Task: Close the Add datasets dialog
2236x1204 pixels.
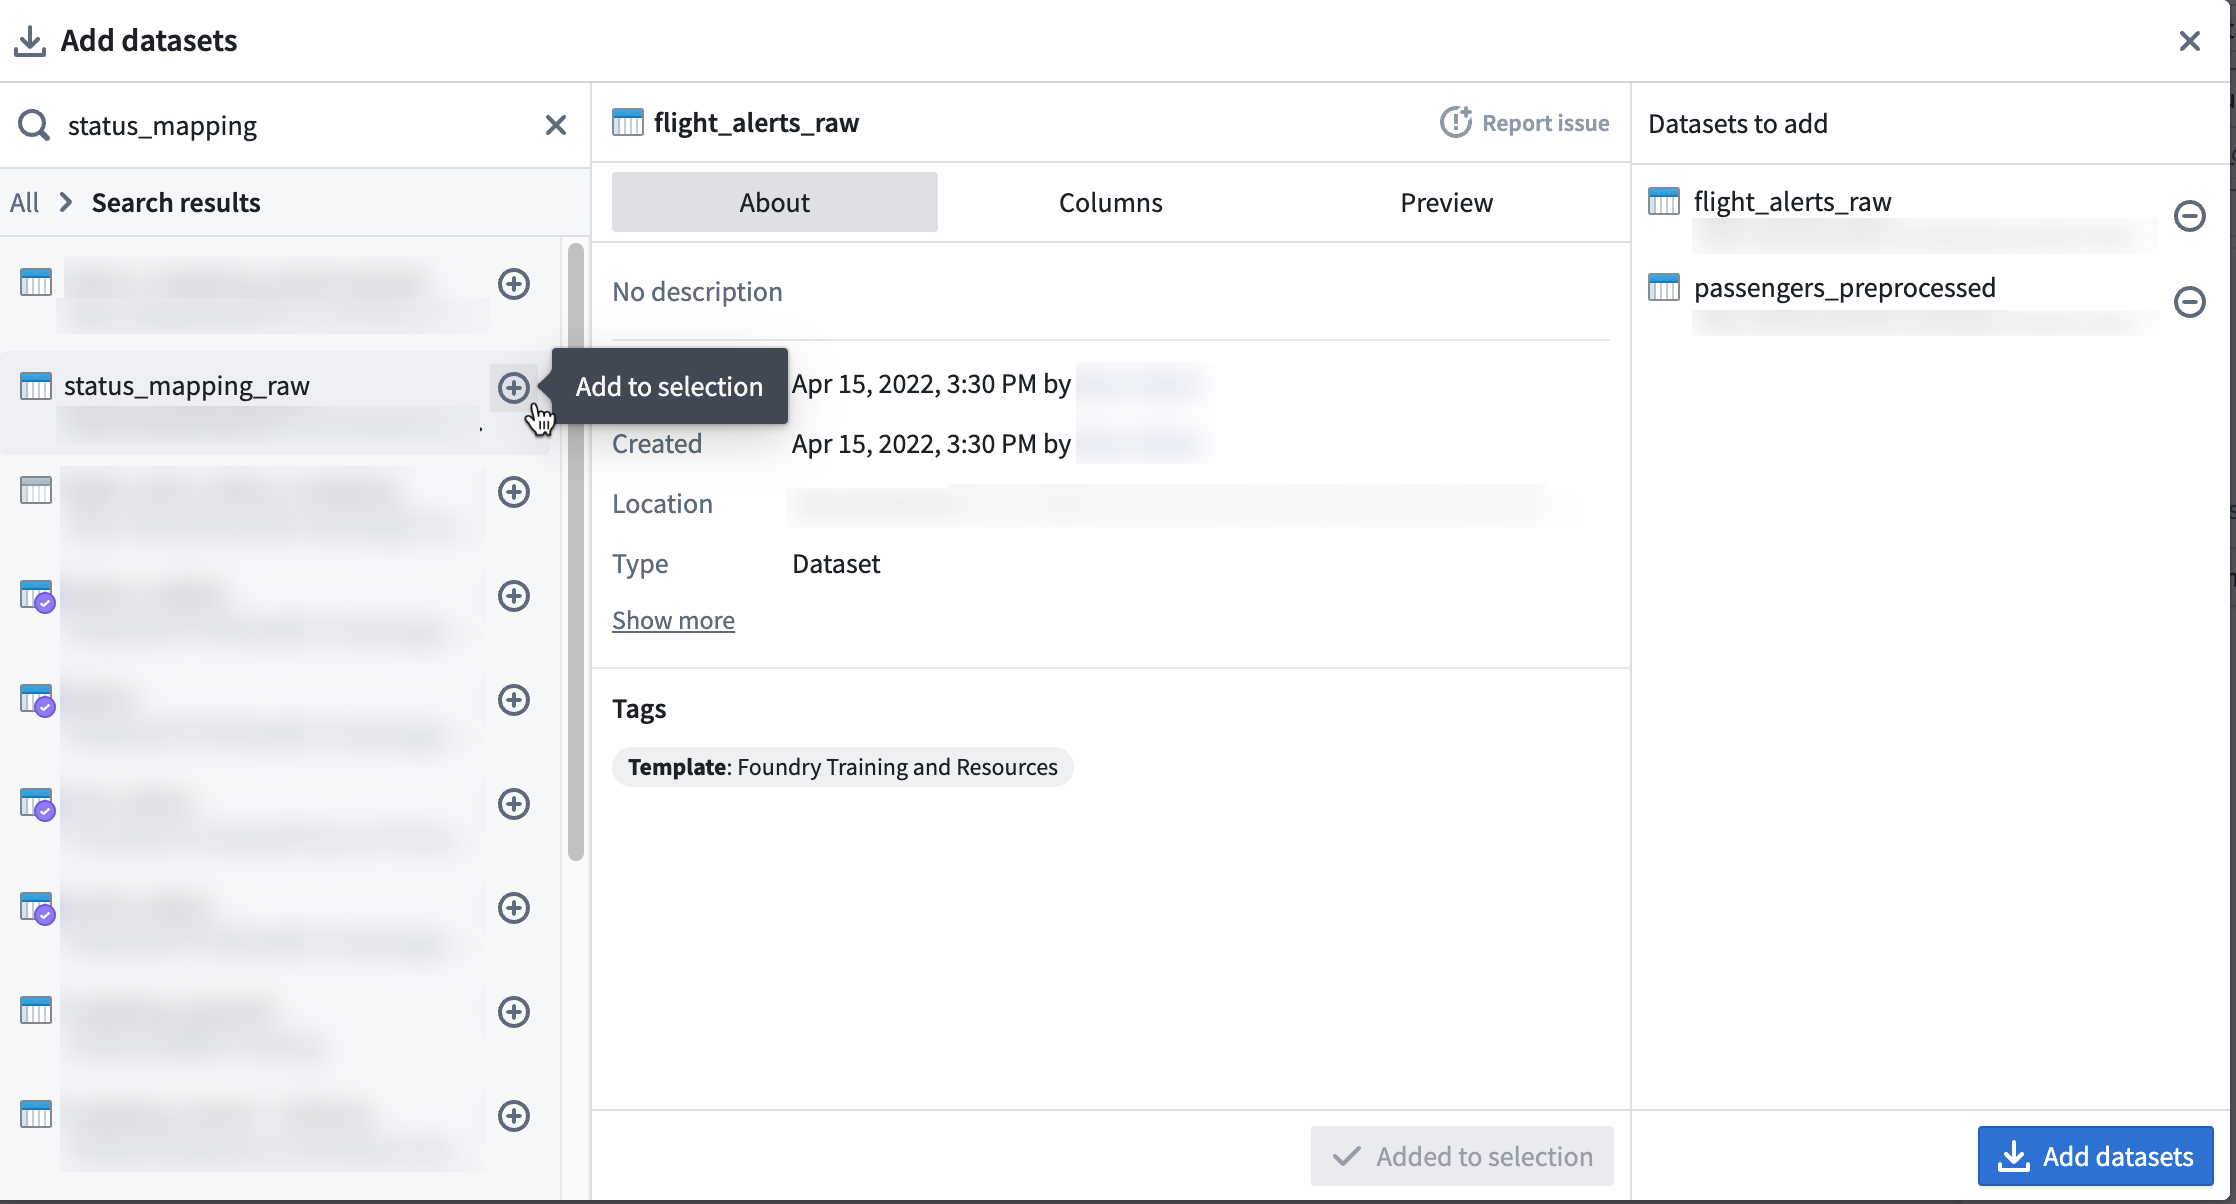Action: click(2189, 41)
